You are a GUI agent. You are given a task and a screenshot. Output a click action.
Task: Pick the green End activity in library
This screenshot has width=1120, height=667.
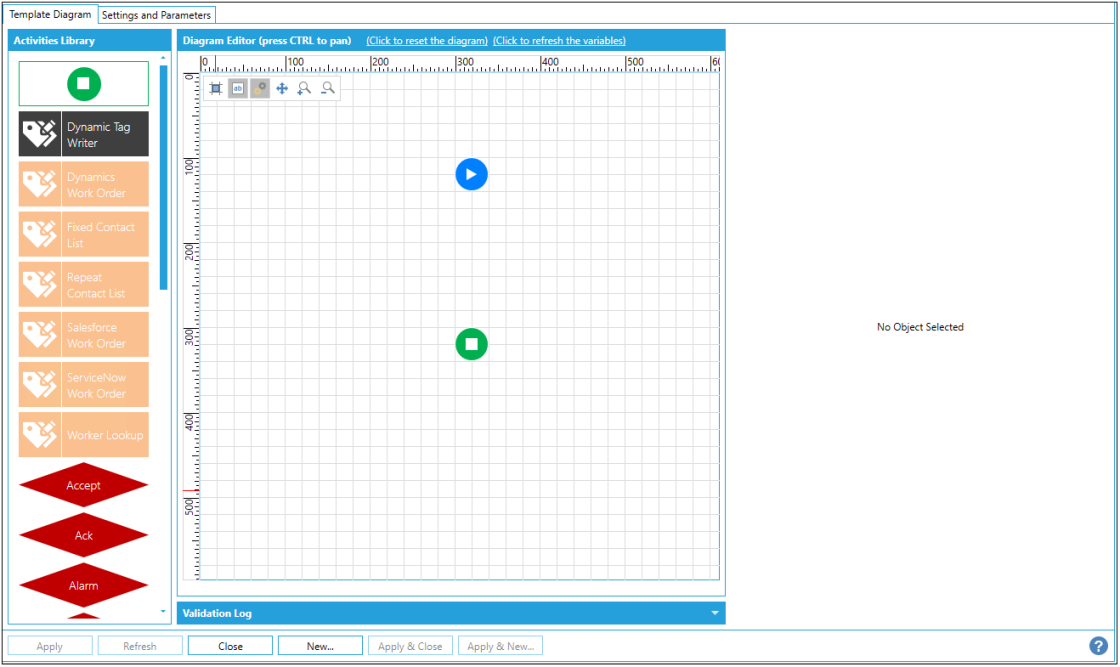pos(84,83)
